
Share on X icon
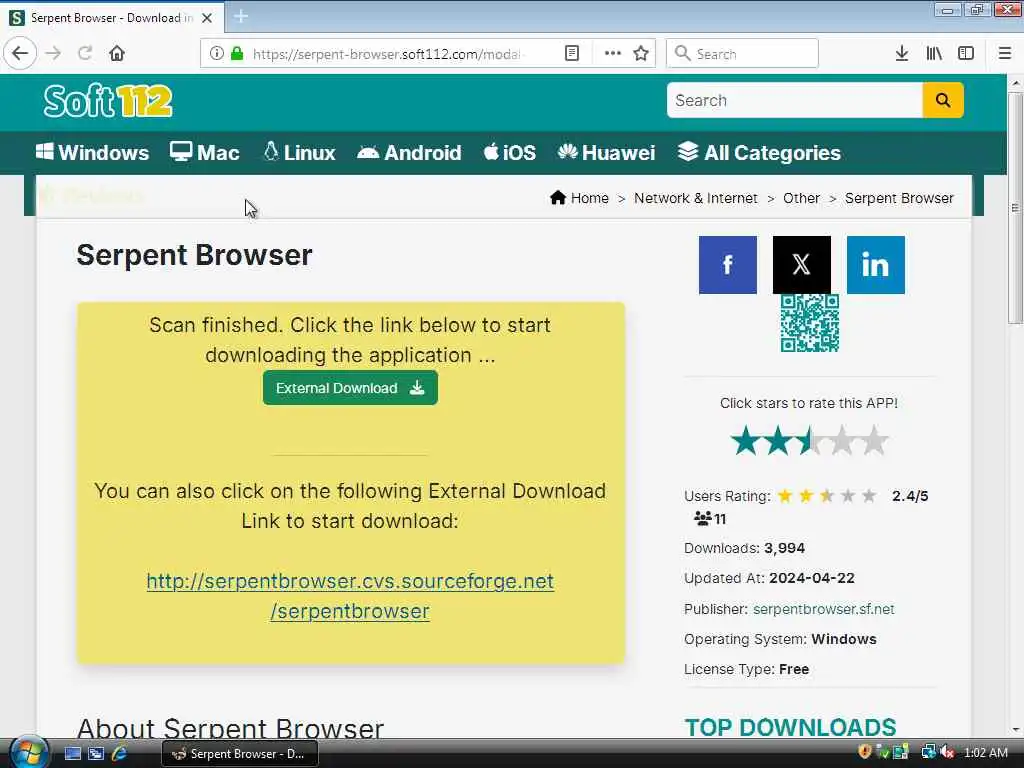pyautogui.click(x=801, y=264)
